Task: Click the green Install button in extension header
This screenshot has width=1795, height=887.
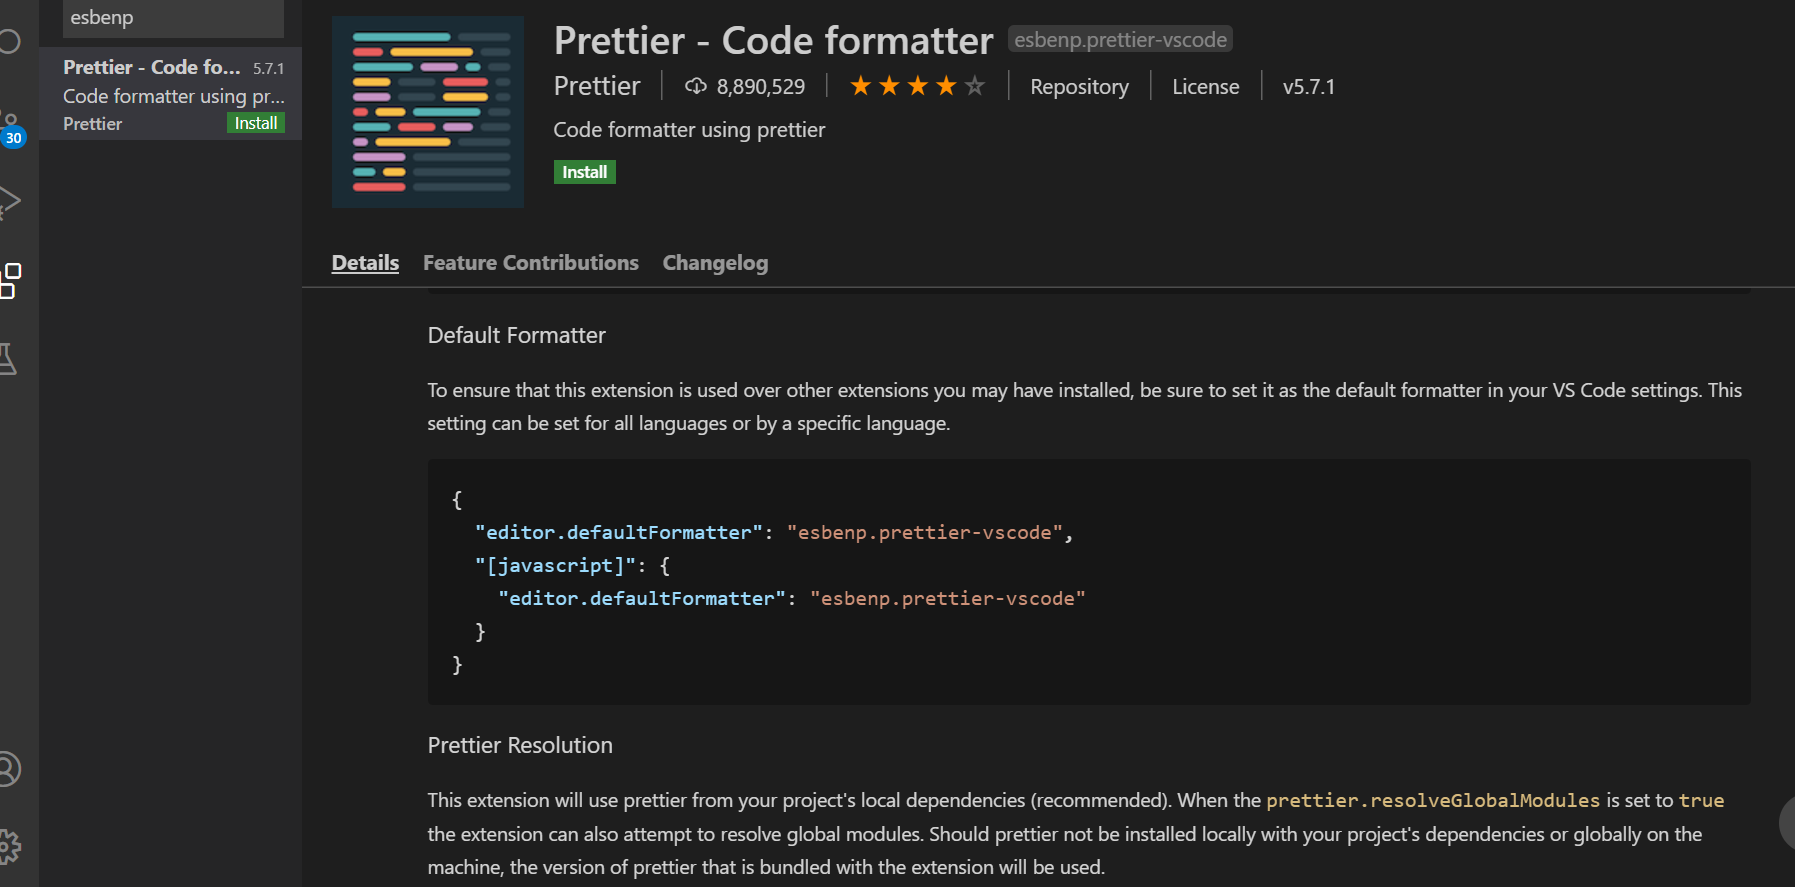Action: point(585,172)
